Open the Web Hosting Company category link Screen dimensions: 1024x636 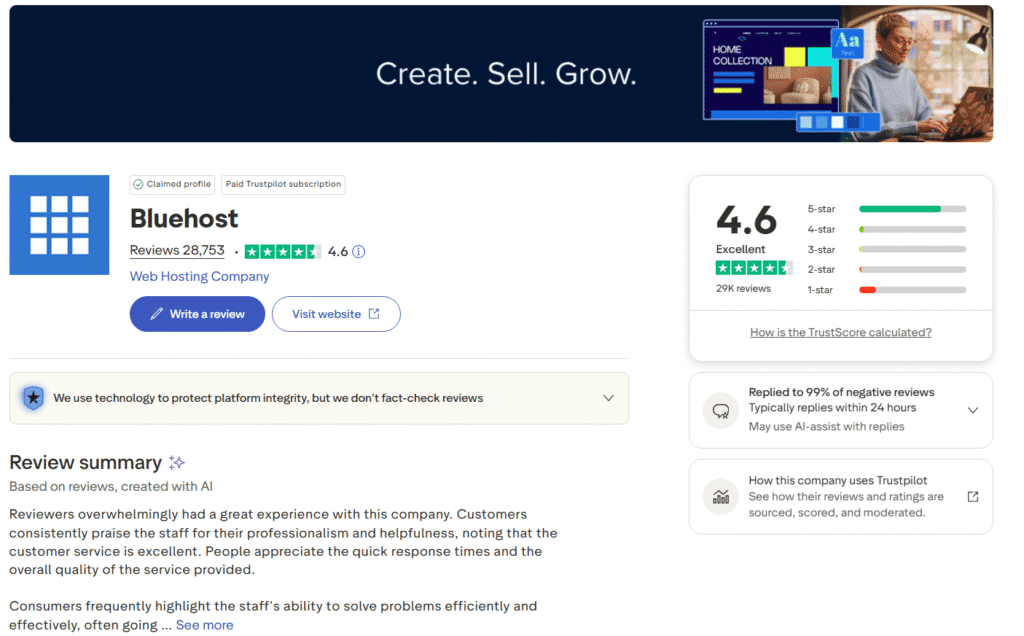click(x=199, y=277)
